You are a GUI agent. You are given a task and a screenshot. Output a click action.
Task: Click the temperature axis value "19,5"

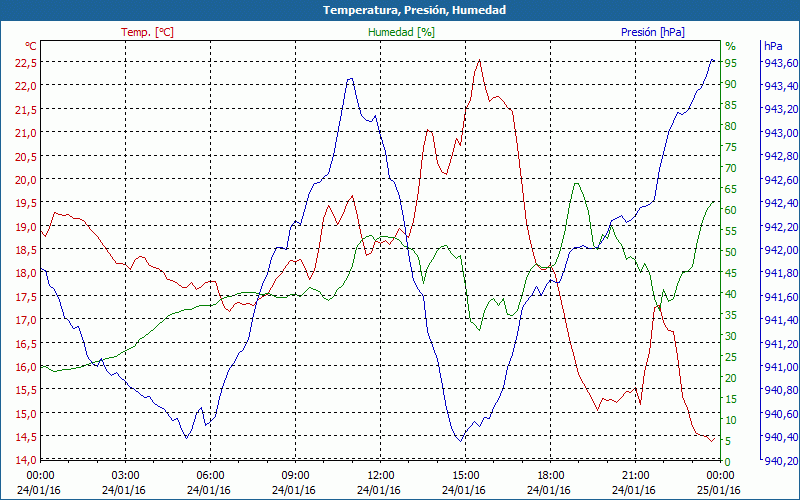[x=27, y=203]
